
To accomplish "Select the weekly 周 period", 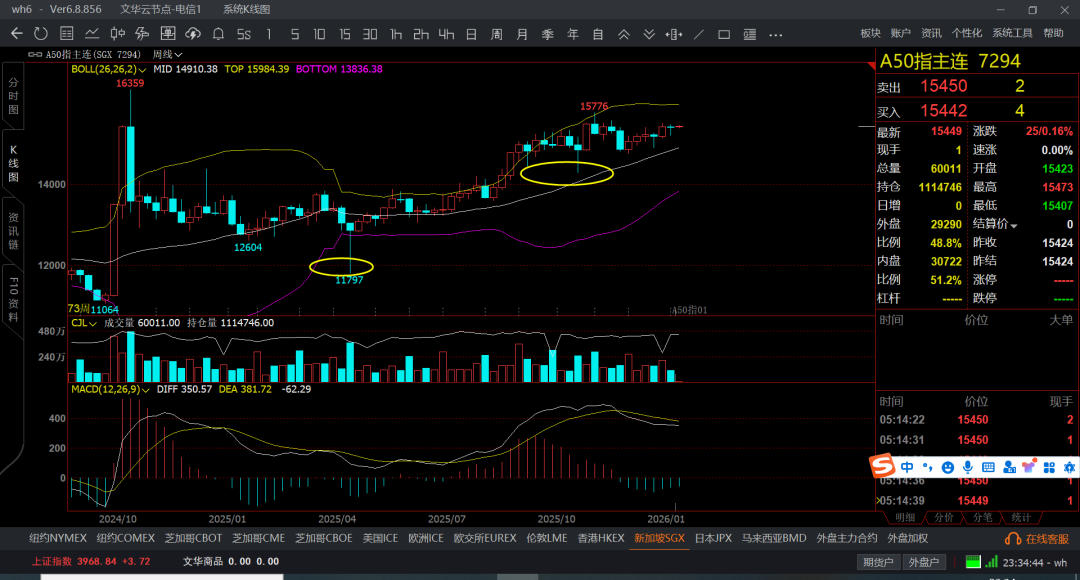I will (497, 34).
